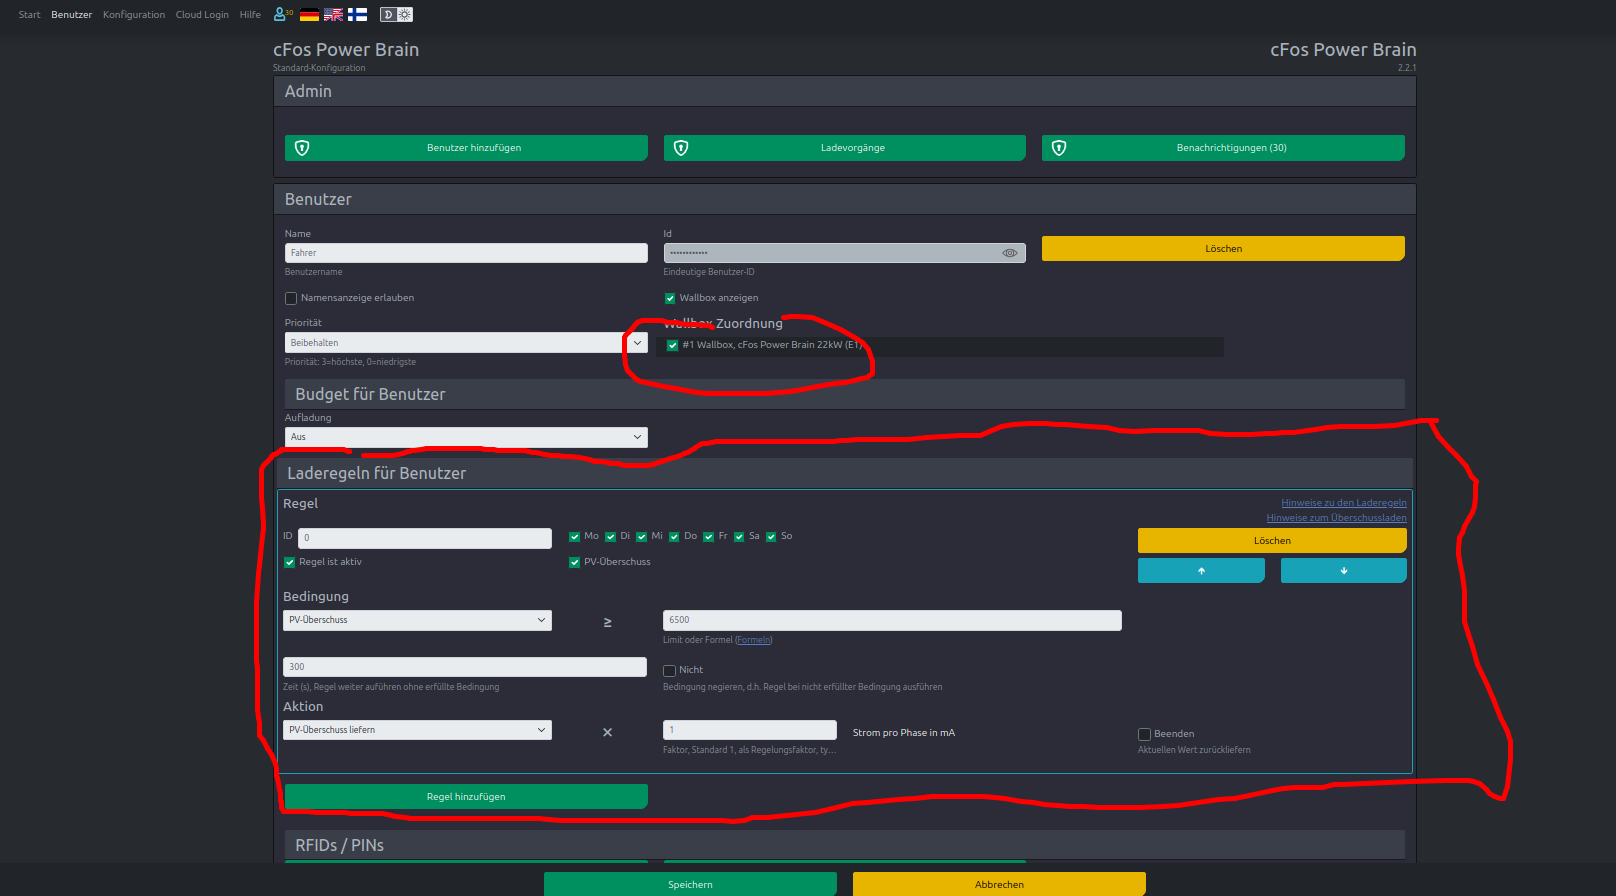Image resolution: width=1616 pixels, height=896 pixels.
Task: Toggle #1 Wallbox cFos Power Brain 22kW checkbox
Action: [672, 345]
